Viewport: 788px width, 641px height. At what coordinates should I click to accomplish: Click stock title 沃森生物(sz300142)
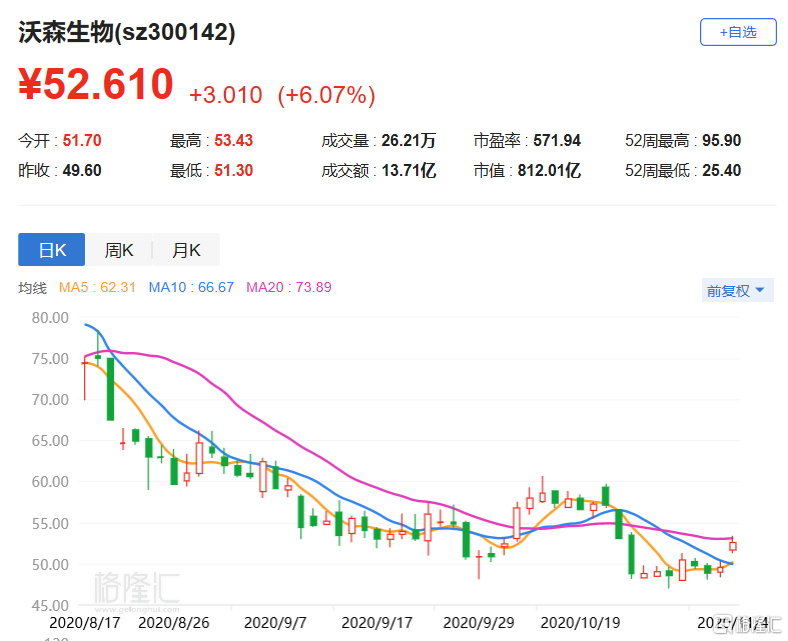click(x=127, y=32)
